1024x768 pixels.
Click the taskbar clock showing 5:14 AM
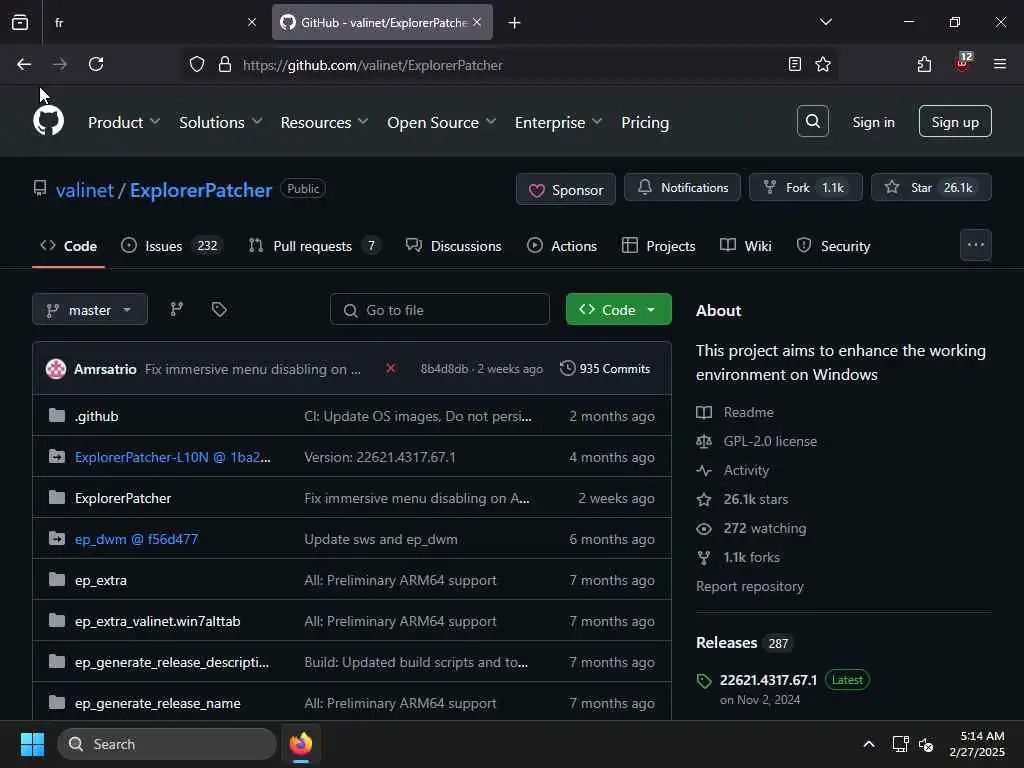pyautogui.click(x=978, y=744)
